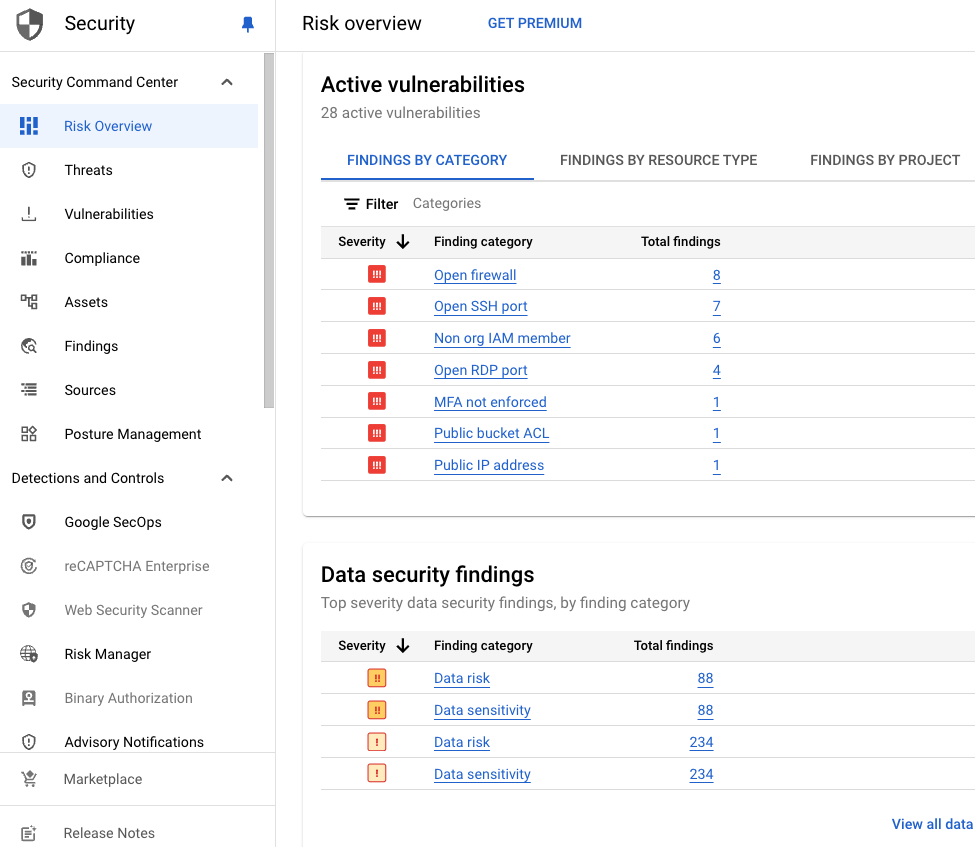Click GET PREMIUM in the header
The width and height of the screenshot is (975, 847).
click(535, 23)
